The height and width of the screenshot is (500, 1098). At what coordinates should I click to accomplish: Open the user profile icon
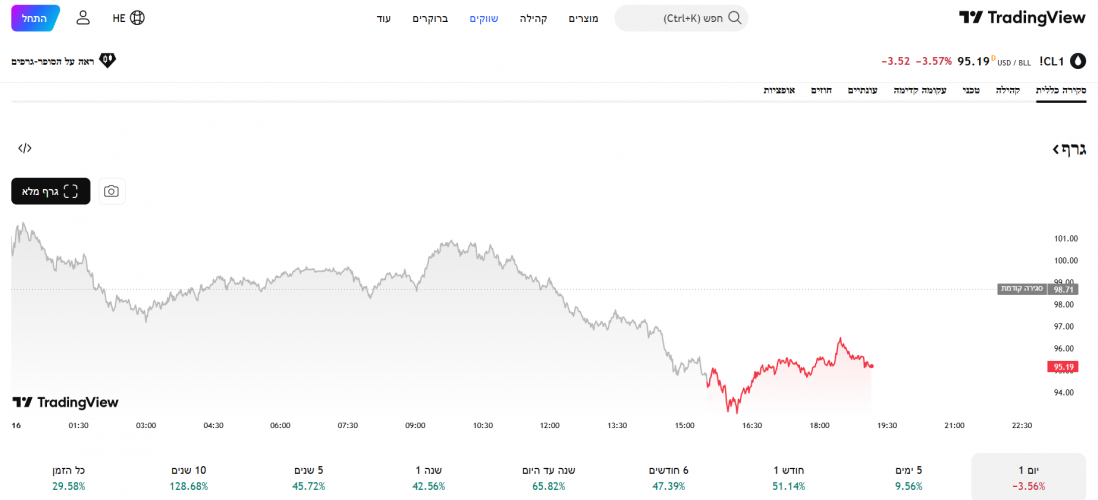[x=83, y=18]
